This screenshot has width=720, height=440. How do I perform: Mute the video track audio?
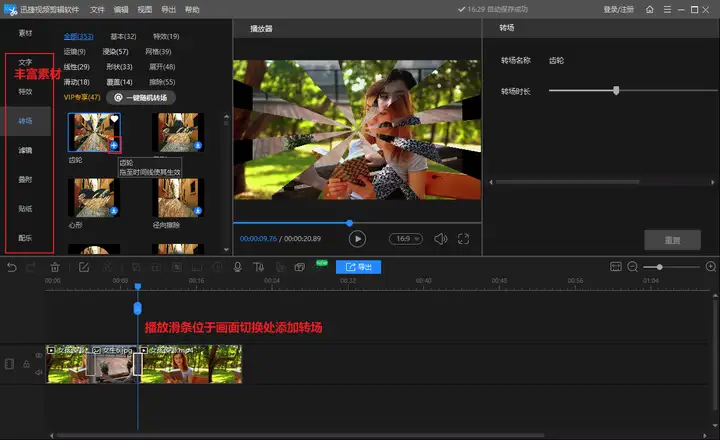[x=39, y=372]
